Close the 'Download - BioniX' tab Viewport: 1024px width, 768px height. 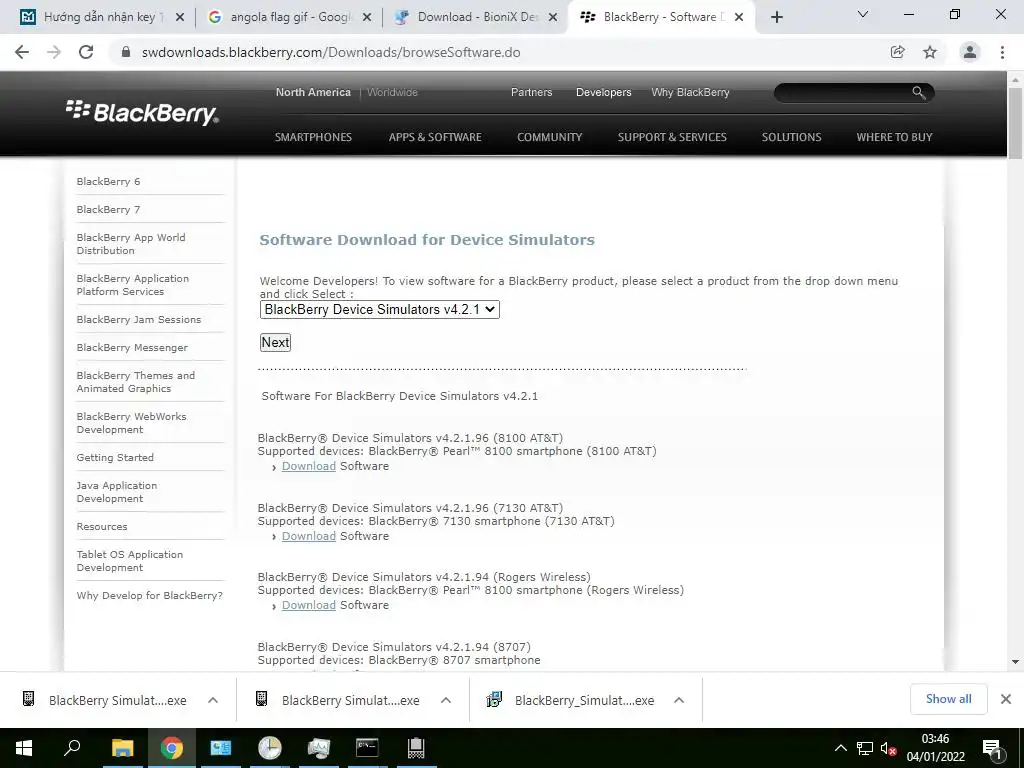click(x=553, y=18)
